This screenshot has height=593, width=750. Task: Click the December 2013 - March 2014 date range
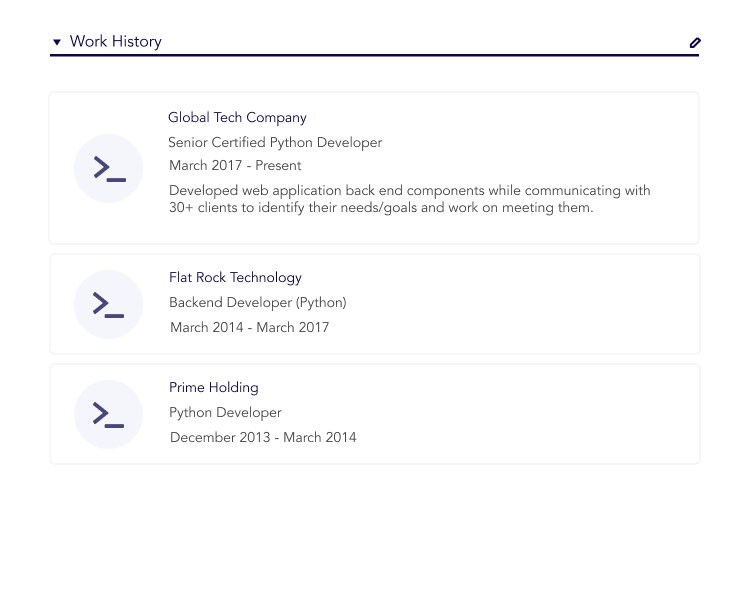263,438
